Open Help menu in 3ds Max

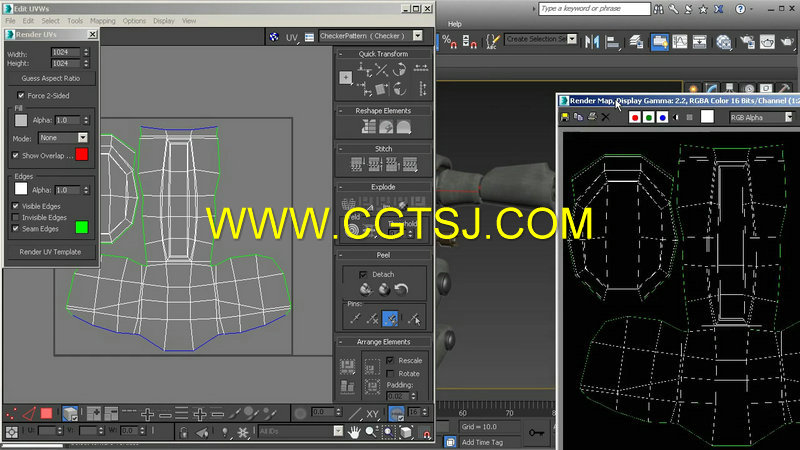pos(455,24)
